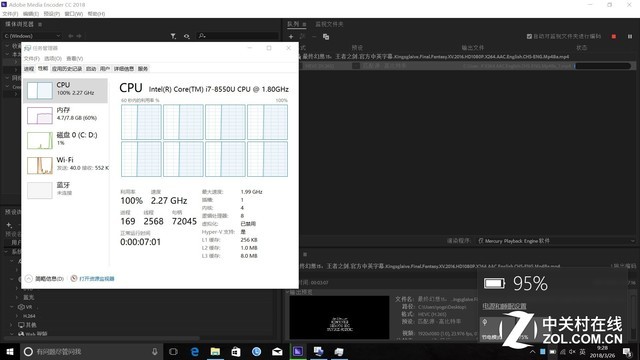Select Wi-Fi in Task Manager list

tap(66, 165)
